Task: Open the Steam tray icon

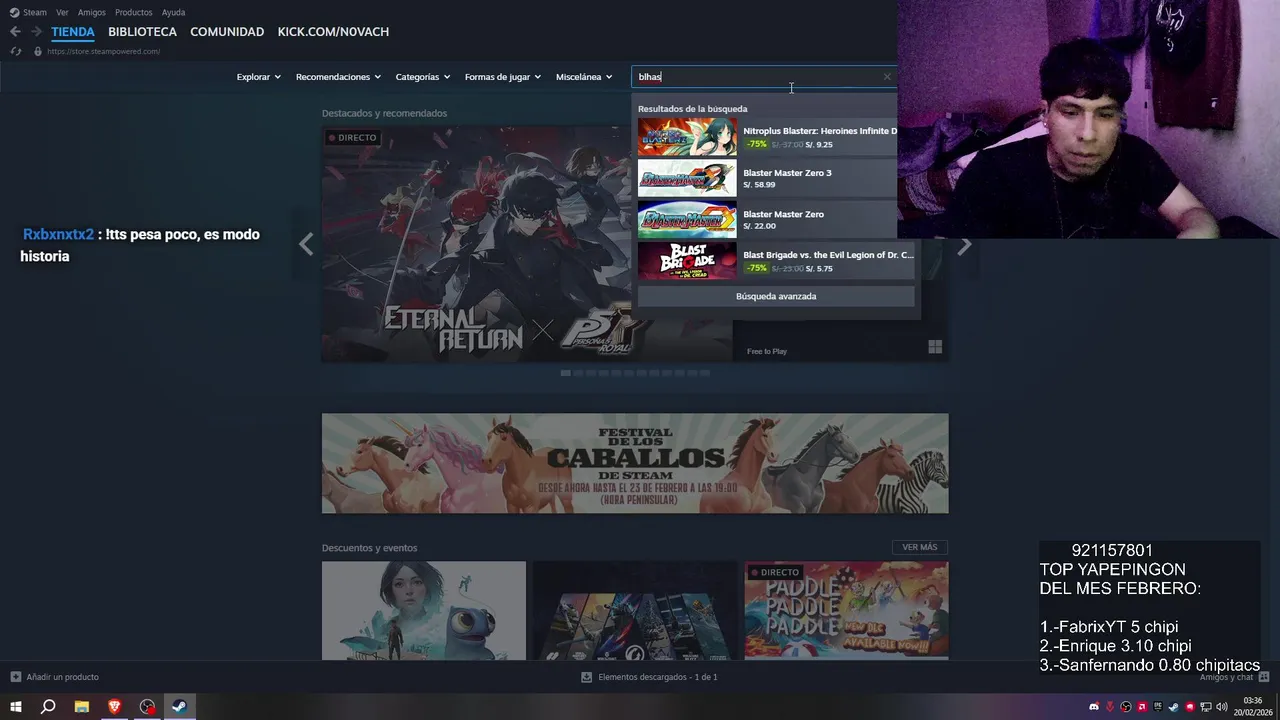Action: click(x=1174, y=707)
